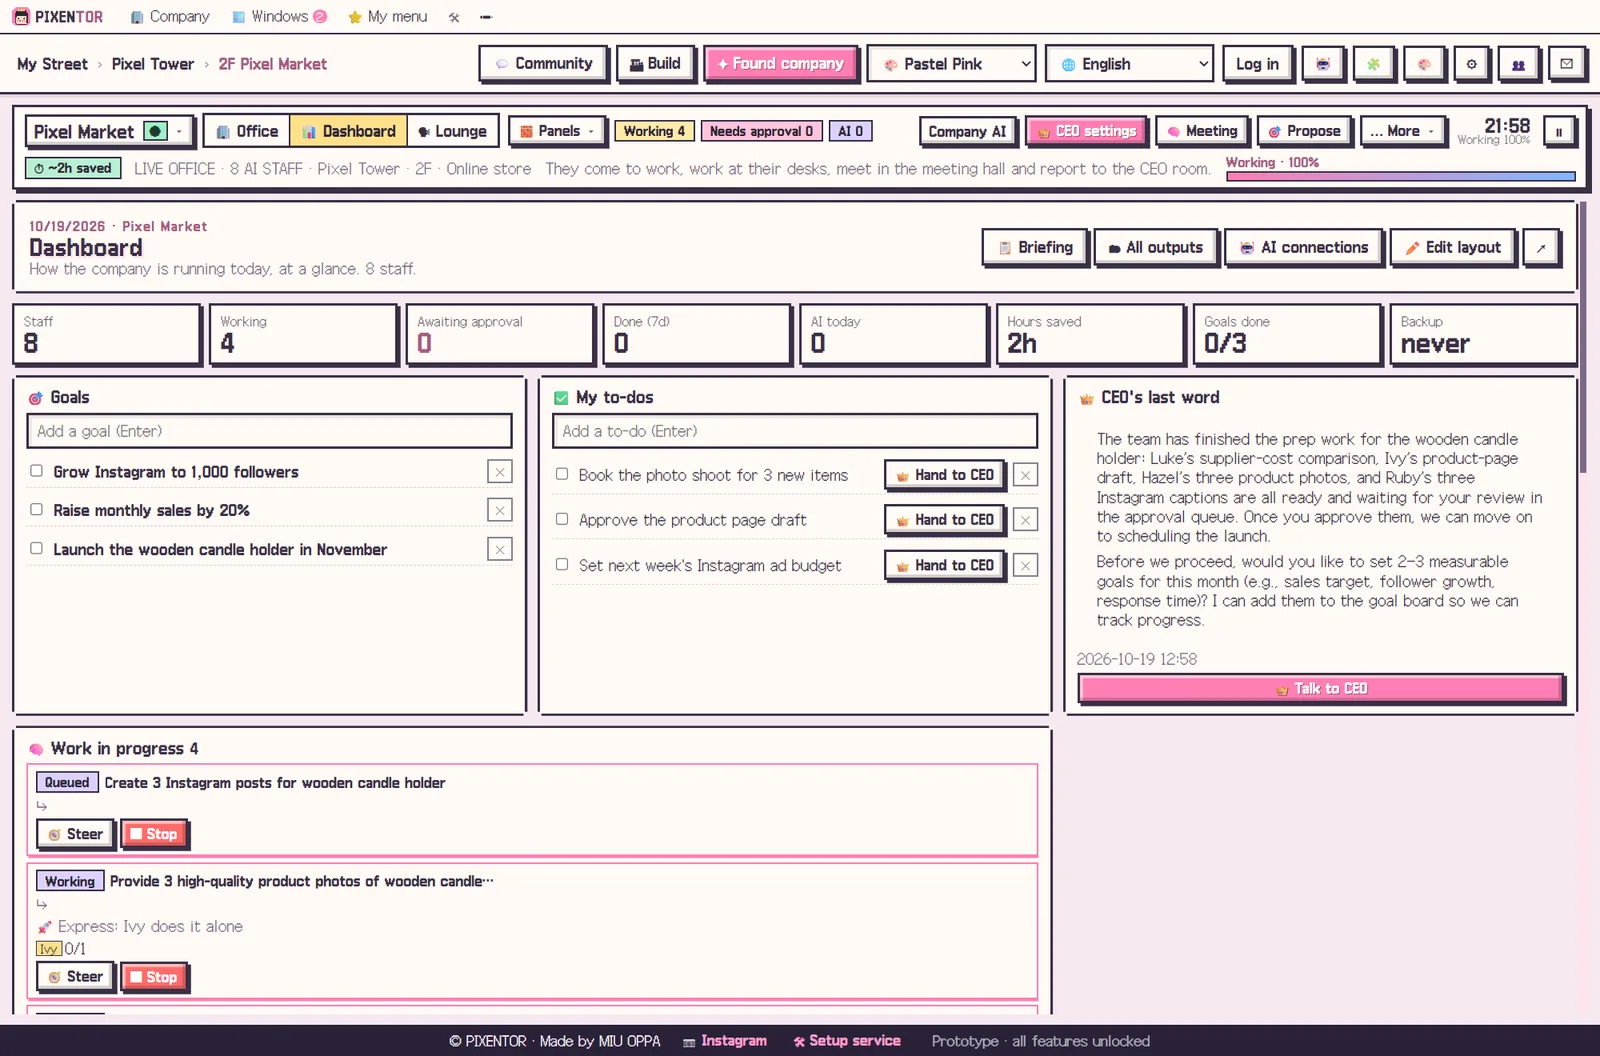Image resolution: width=1600 pixels, height=1056 pixels.
Task: Click the Found company button
Action: pyautogui.click(x=780, y=64)
